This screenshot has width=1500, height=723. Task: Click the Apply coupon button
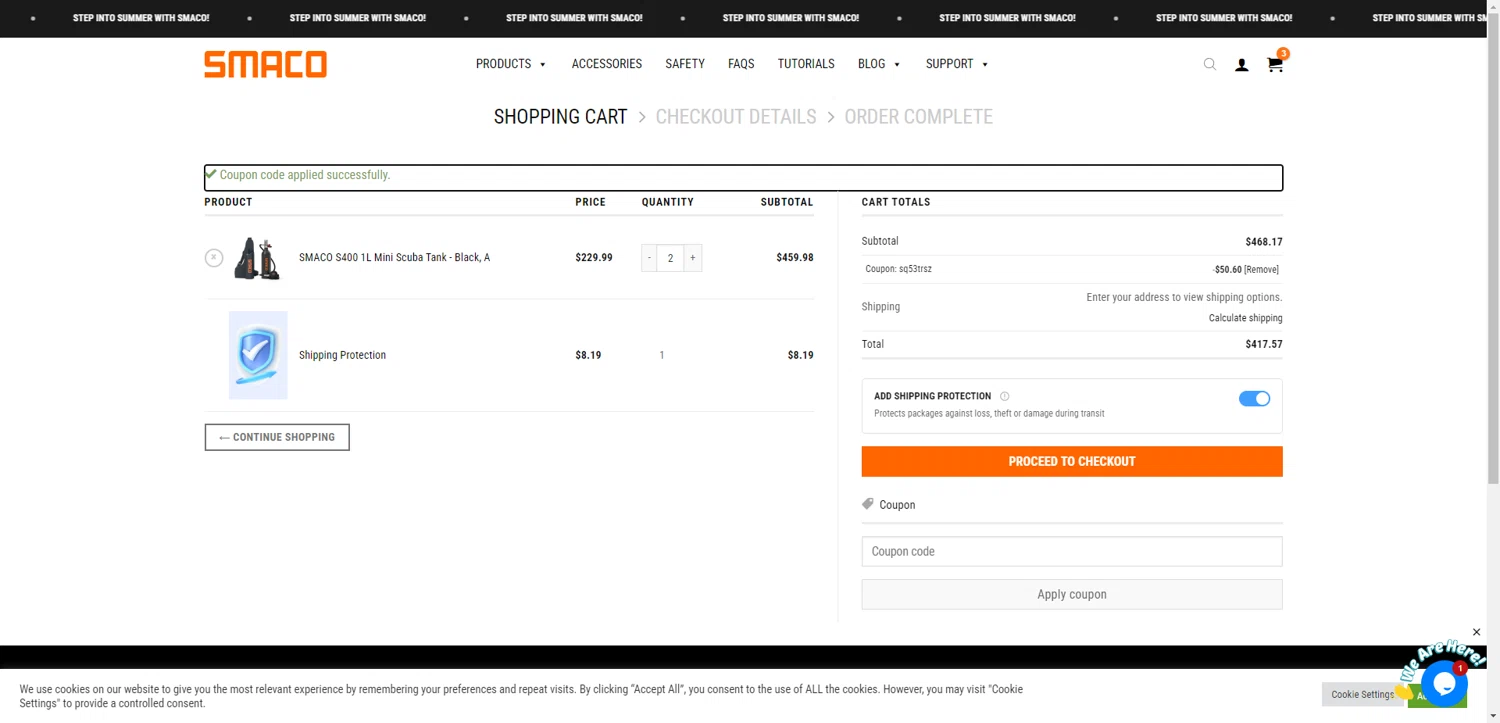pos(1072,594)
